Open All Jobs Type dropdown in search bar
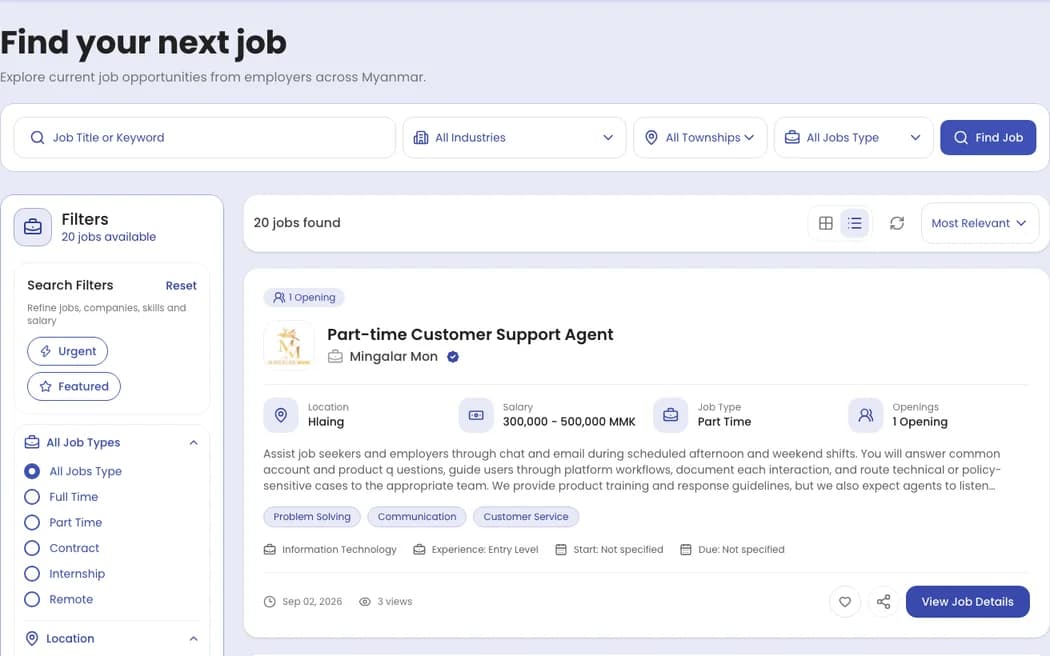Screen dimensions: 1050x656 [x=853, y=138]
